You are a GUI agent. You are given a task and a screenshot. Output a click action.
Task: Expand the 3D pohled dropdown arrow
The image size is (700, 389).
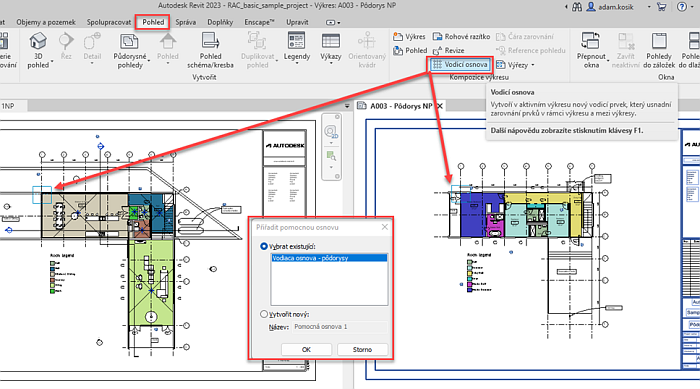(52, 62)
